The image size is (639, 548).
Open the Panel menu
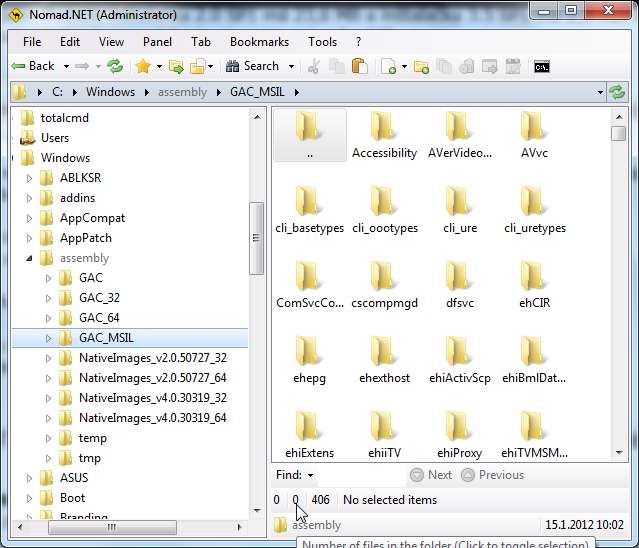tap(157, 42)
